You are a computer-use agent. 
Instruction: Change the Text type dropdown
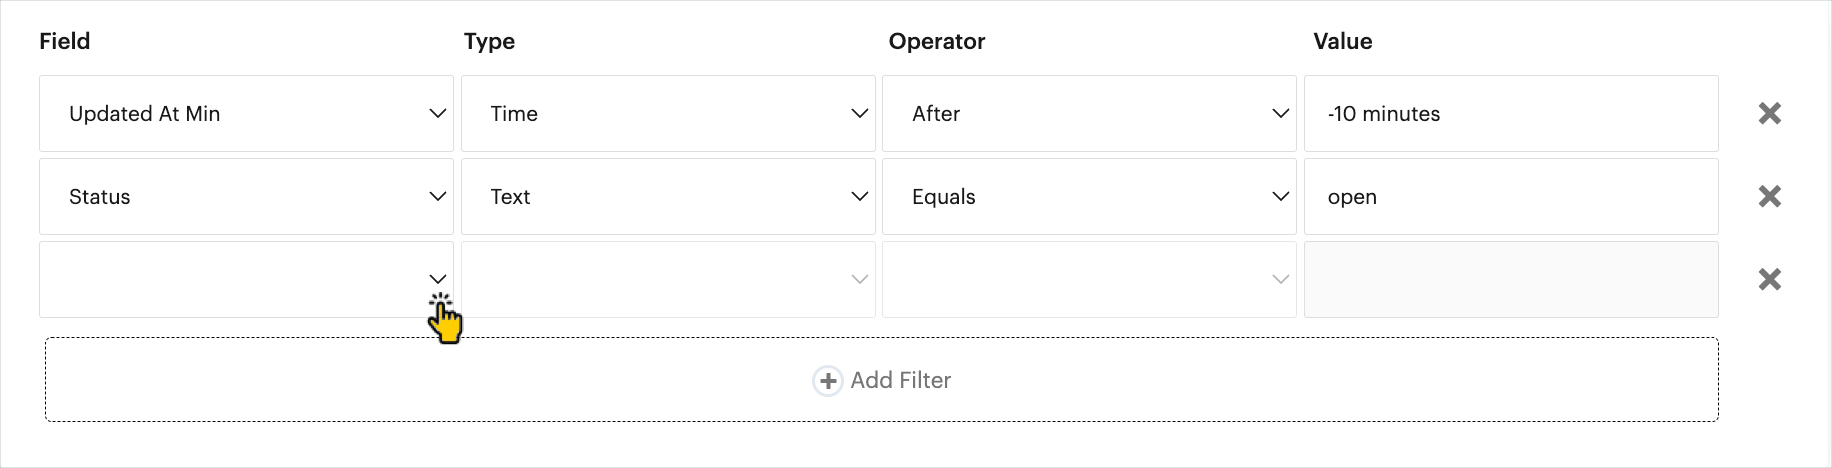pos(668,197)
